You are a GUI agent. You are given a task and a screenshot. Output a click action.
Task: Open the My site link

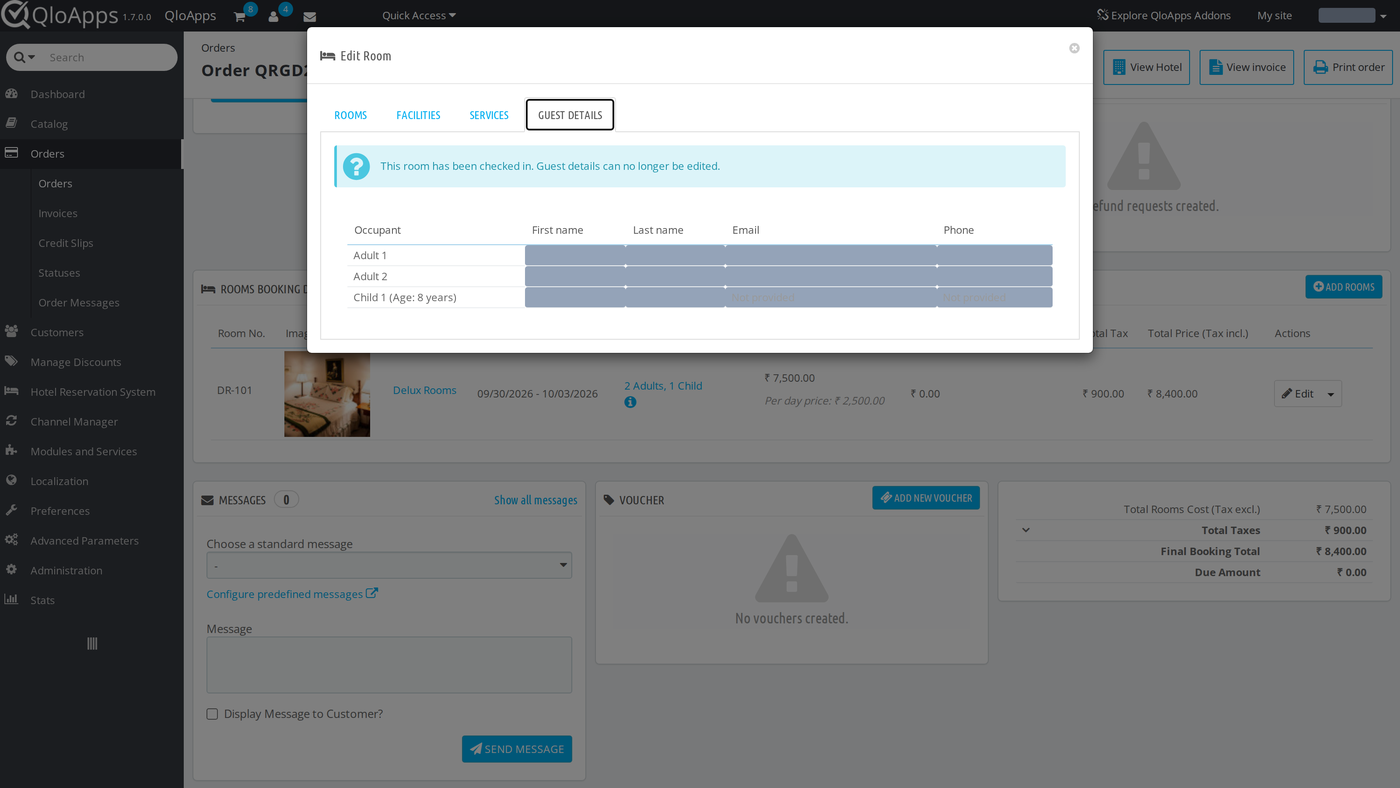click(1274, 16)
